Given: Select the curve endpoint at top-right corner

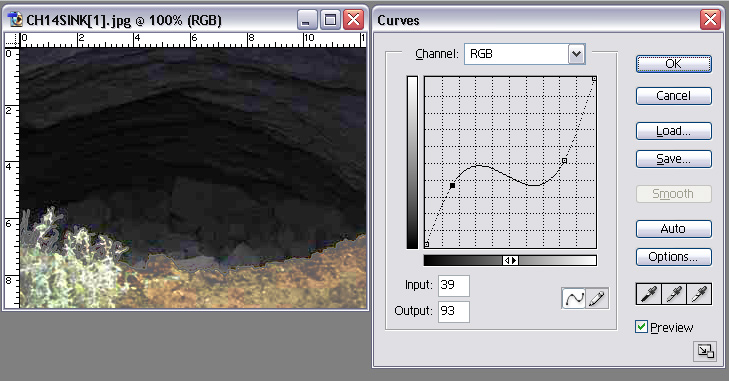Looking at the screenshot, I should point(594,79).
